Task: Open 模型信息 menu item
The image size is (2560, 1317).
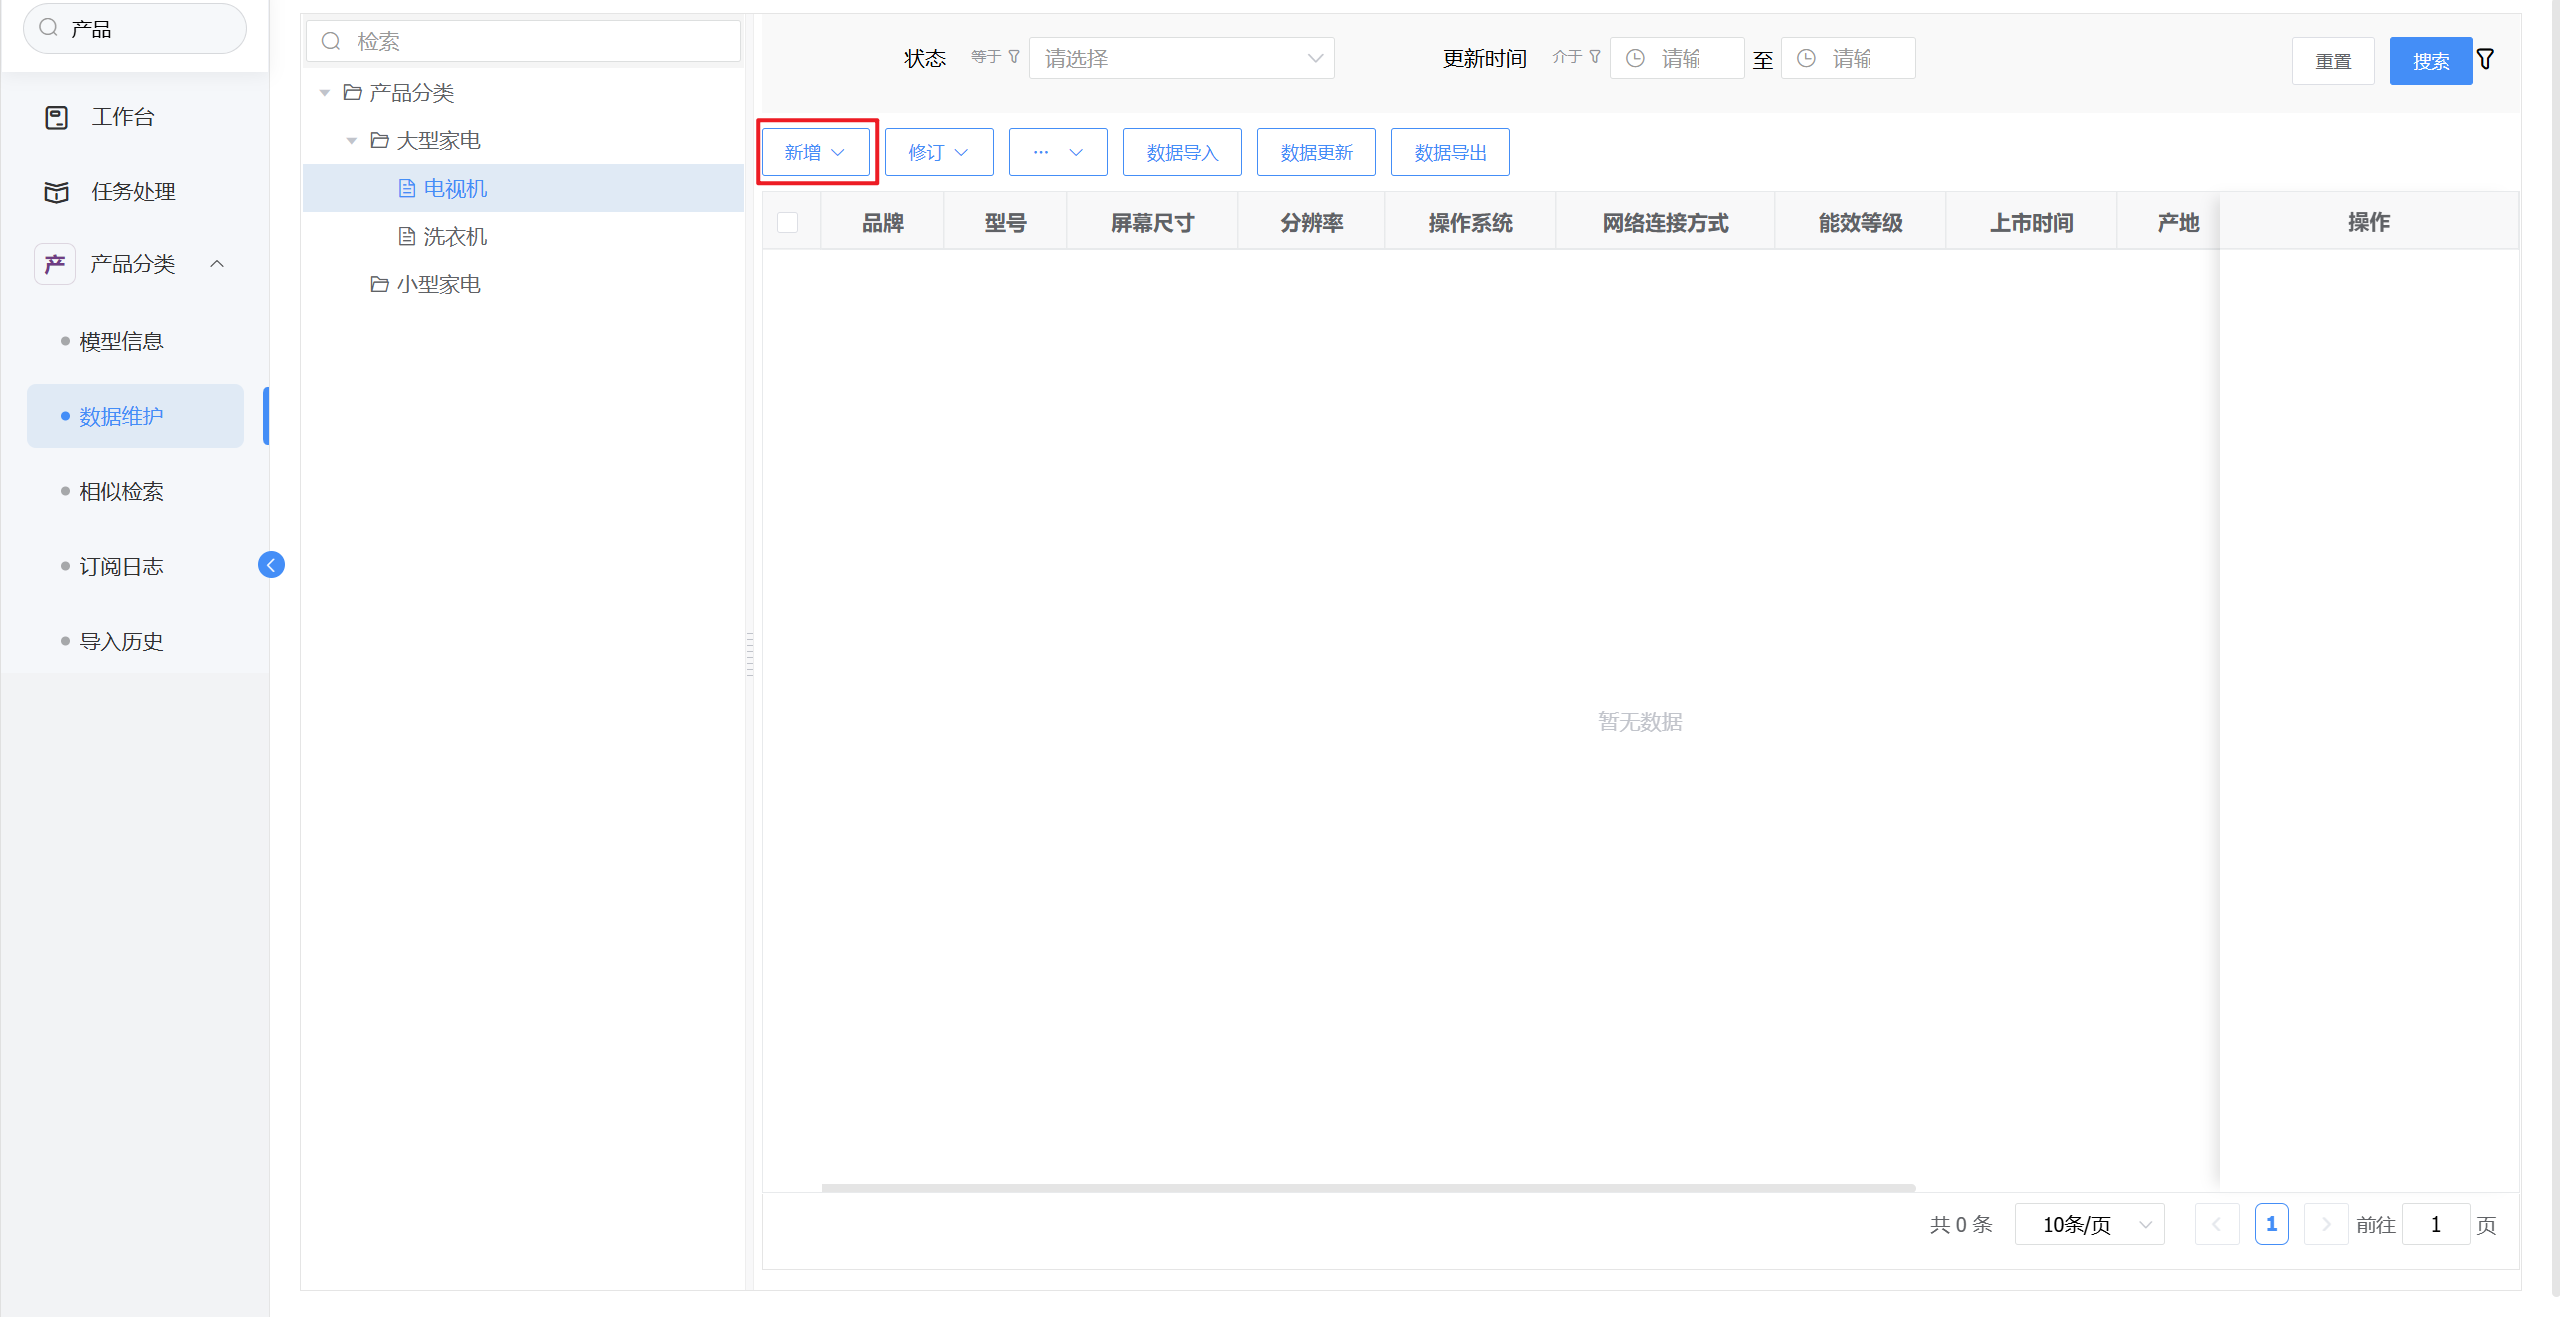Action: pyautogui.click(x=121, y=342)
